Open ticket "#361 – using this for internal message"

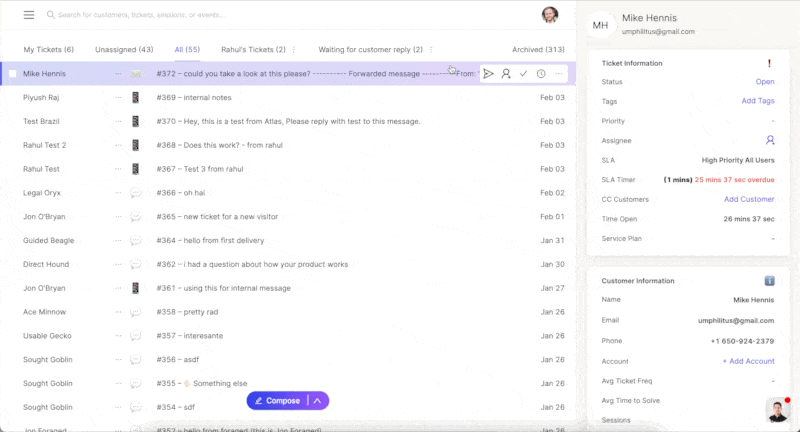[223, 288]
